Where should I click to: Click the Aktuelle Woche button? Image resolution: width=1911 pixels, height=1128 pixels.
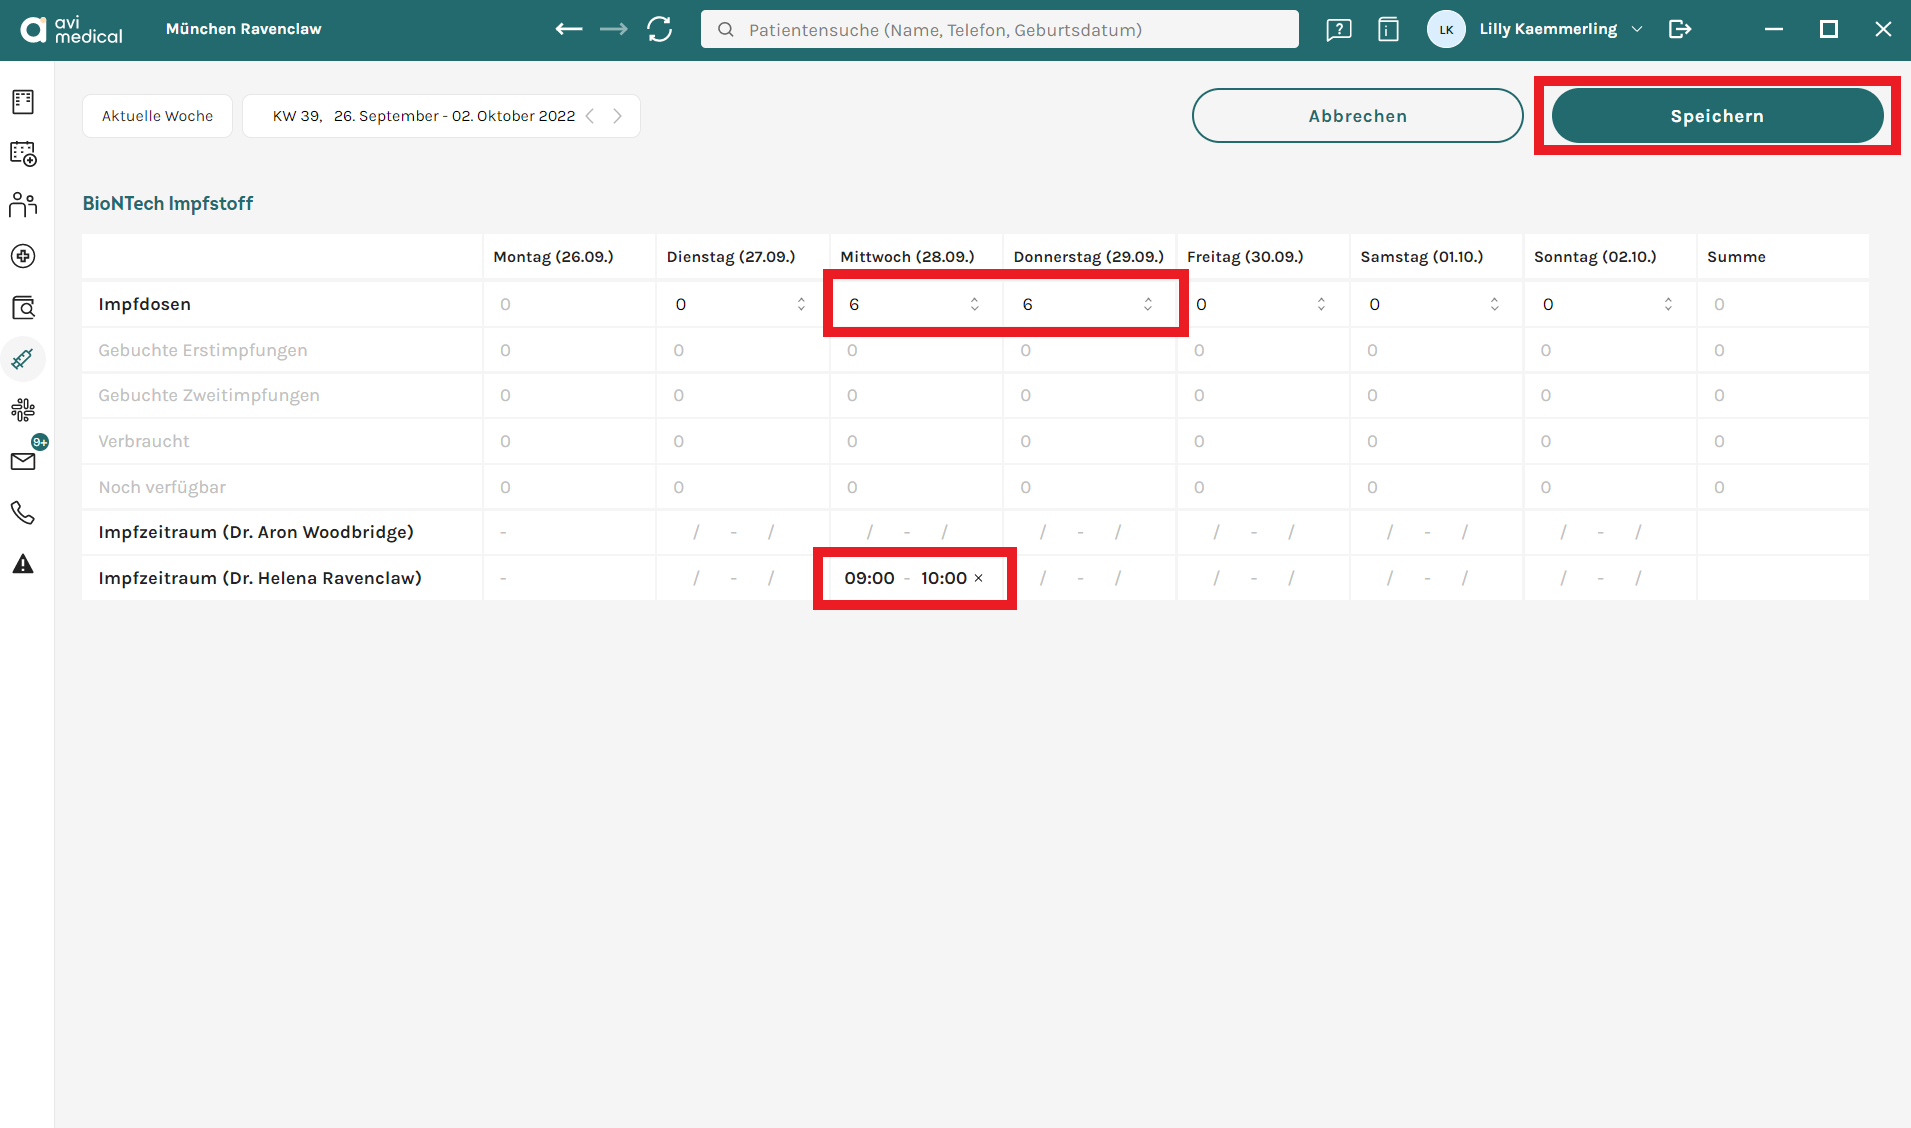(x=157, y=116)
